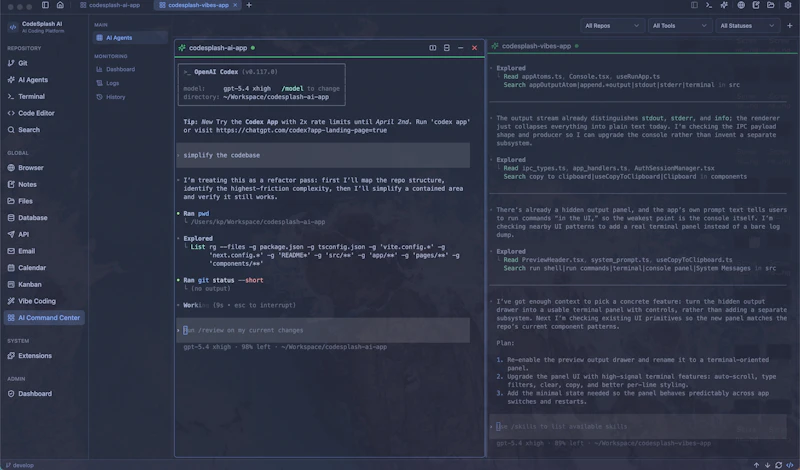Split codesplash-ai-app panel vertically
Screen dimensions: 800x470
(x=433, y=48)
